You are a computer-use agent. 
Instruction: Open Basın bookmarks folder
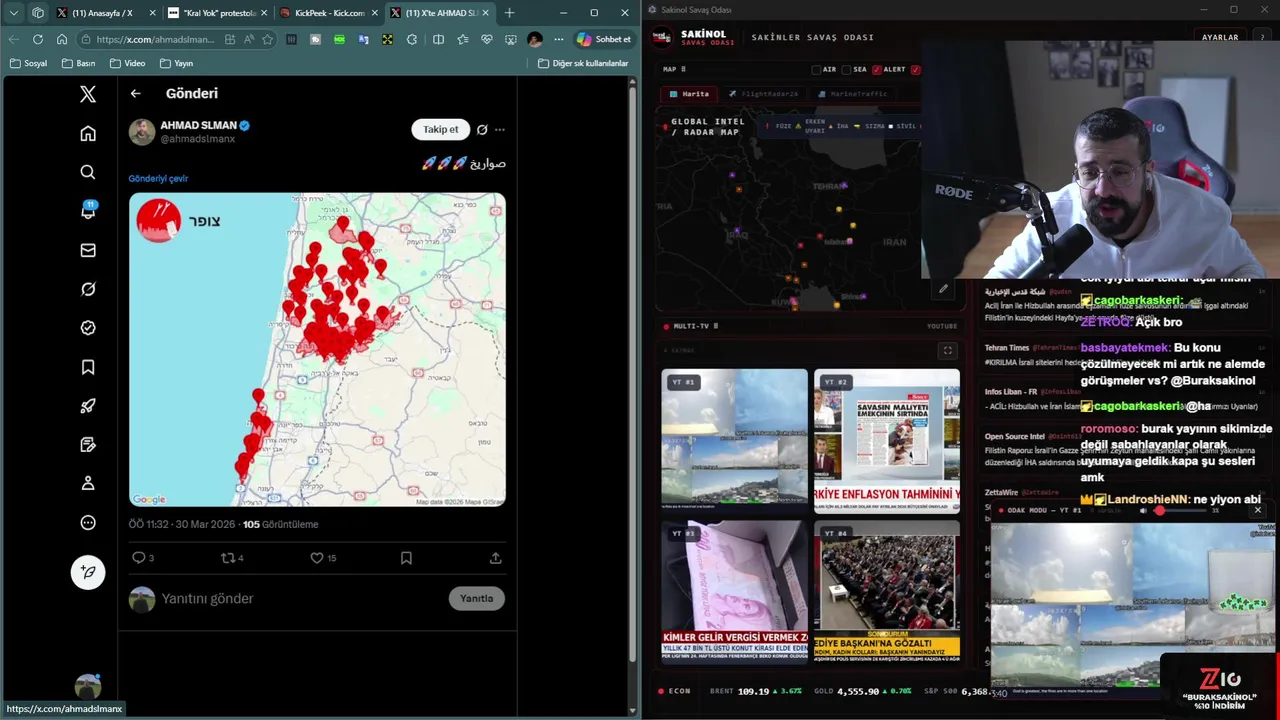79,63
